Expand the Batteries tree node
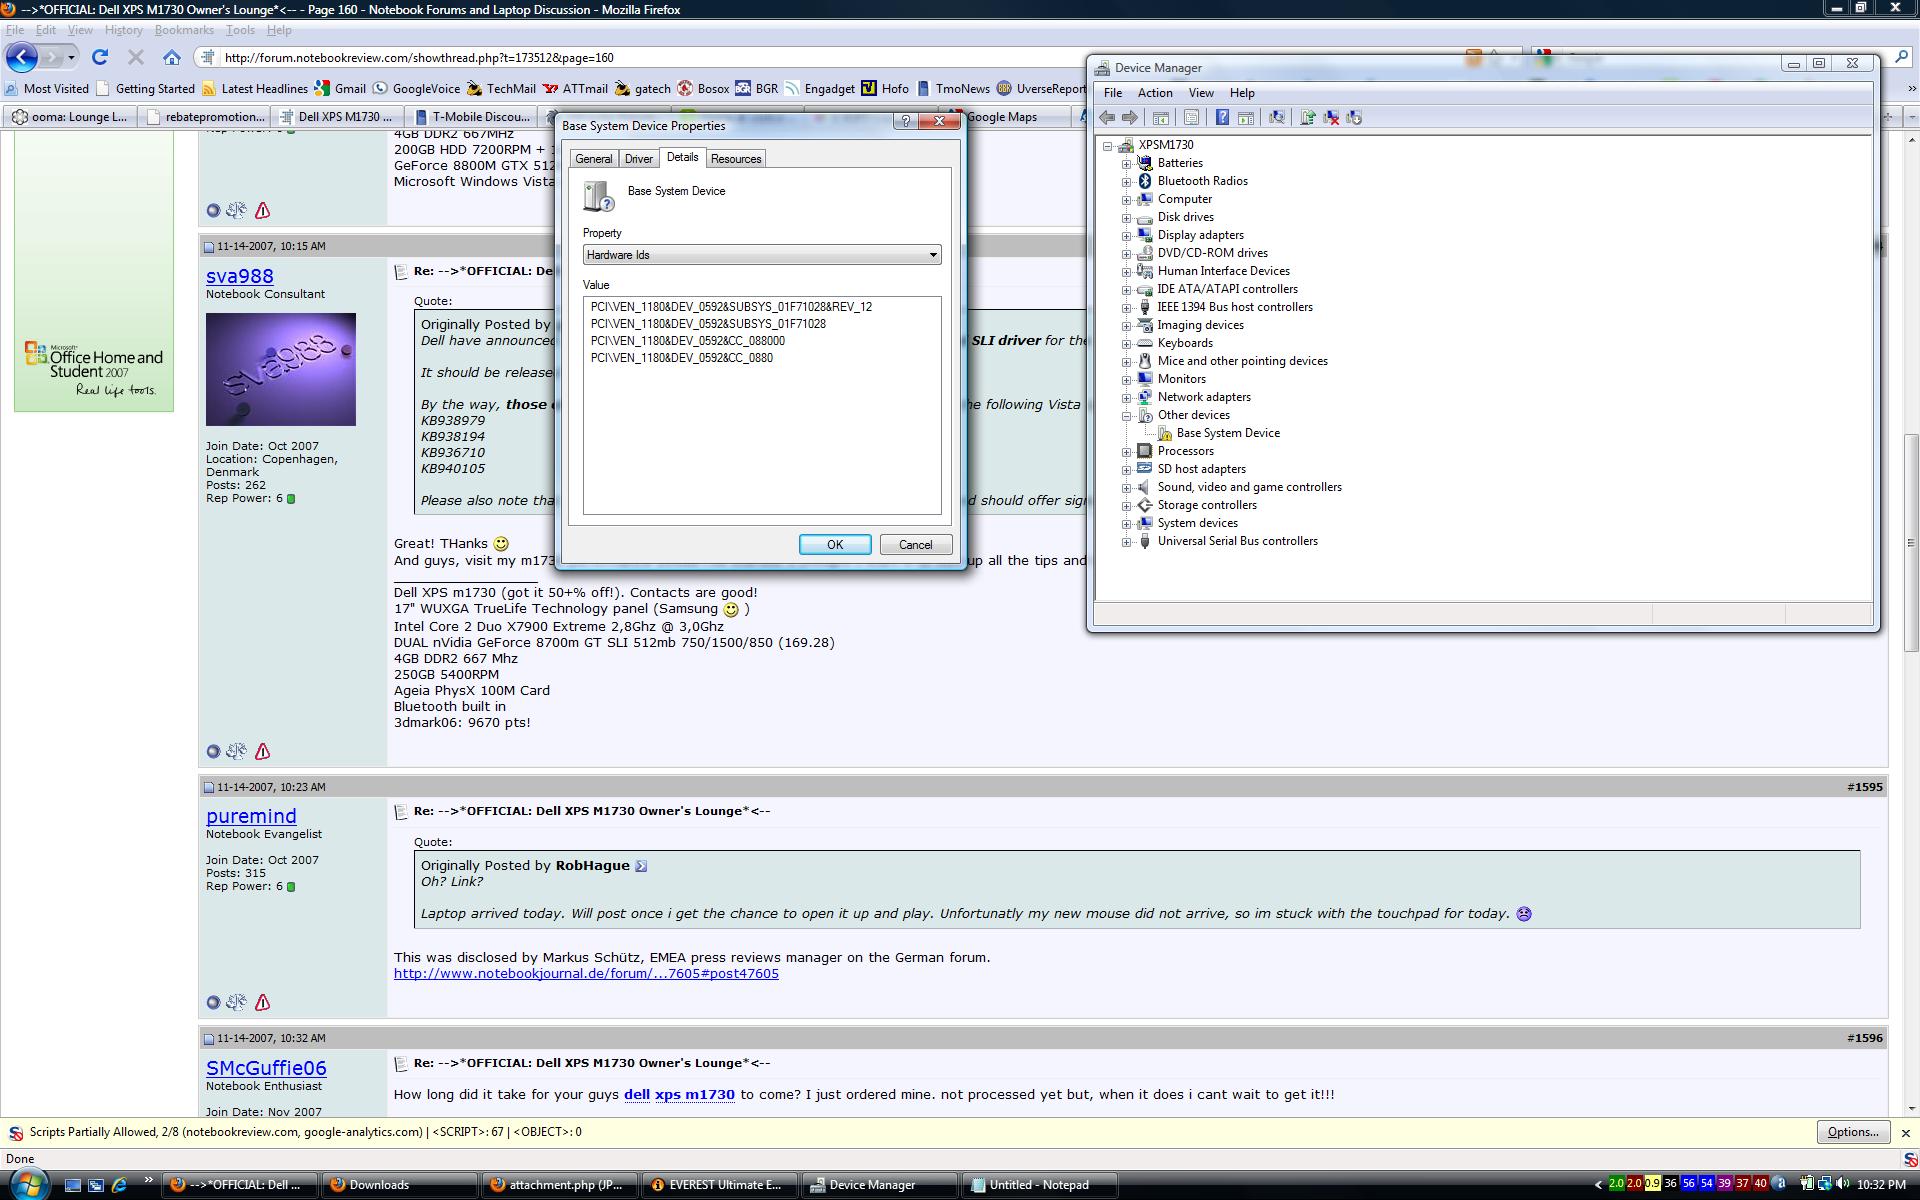The height and width of the screenshot is (1200, 1920). click(x=1127, y=164)
